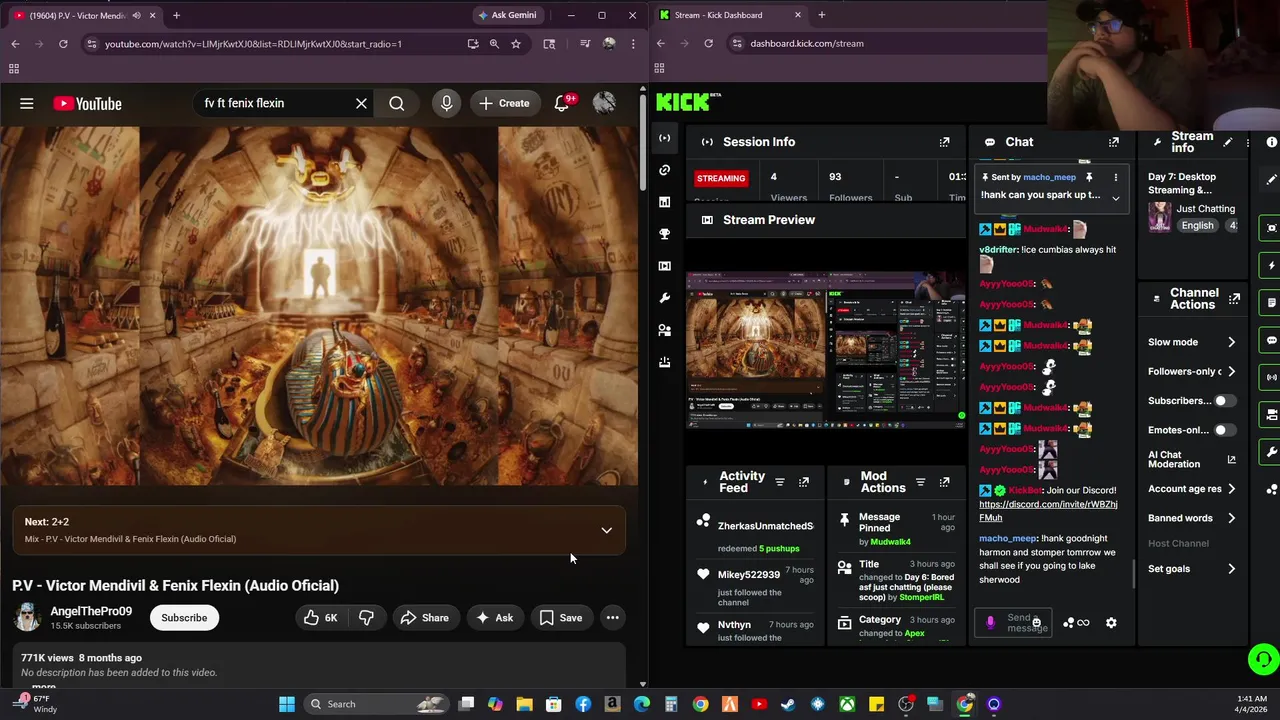Click the Ask button under video
1280x720 pixels.
pyautogui.click(x=494, y=618)
